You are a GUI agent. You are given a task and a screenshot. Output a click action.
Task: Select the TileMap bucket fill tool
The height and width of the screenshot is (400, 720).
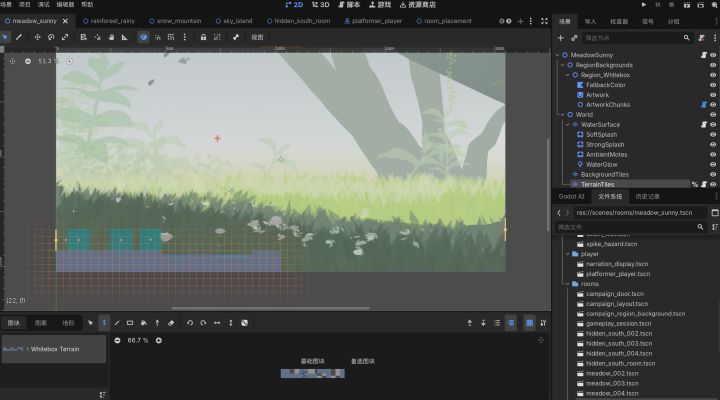click(144, 323)
